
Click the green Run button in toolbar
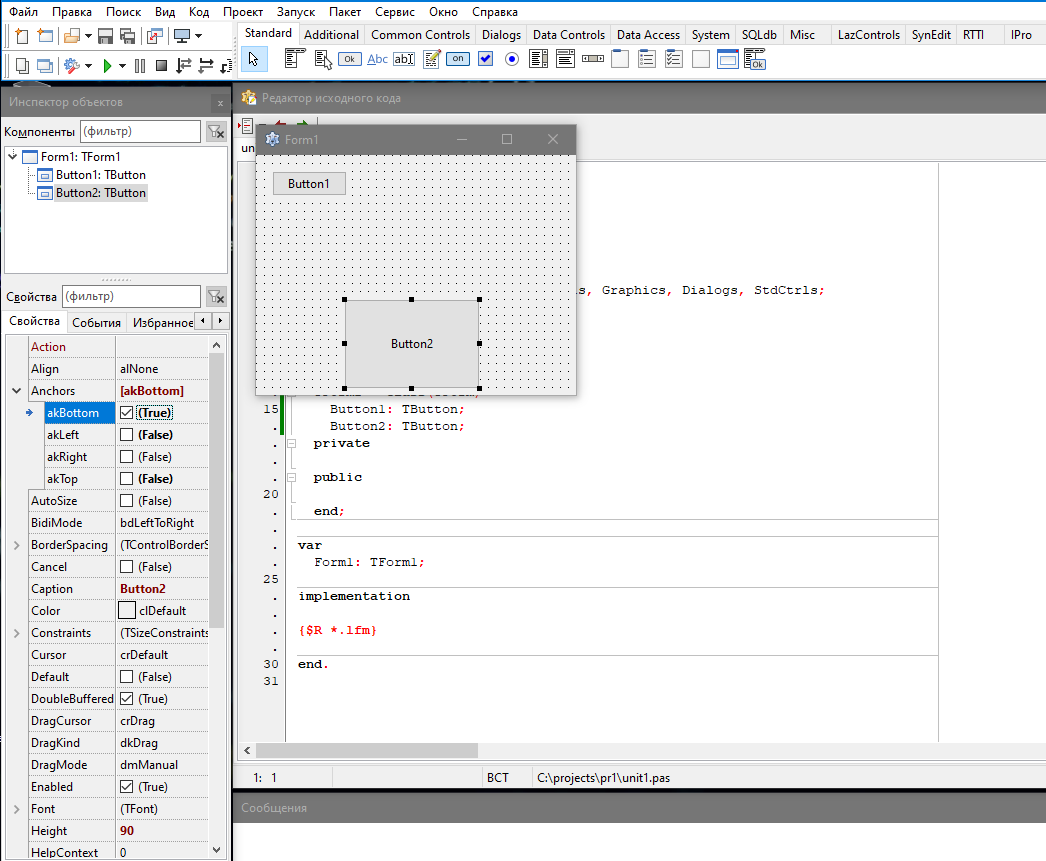[x=106, y=66]
